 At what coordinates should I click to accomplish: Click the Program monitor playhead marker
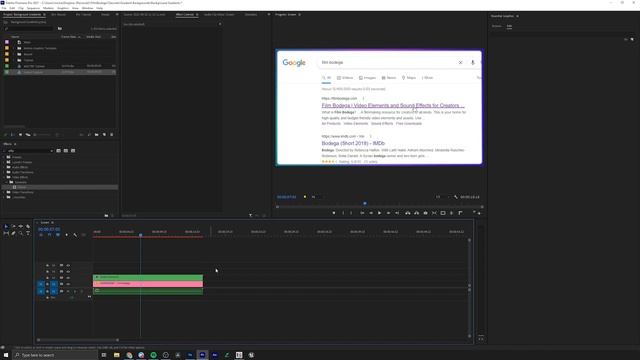[365, 203]
